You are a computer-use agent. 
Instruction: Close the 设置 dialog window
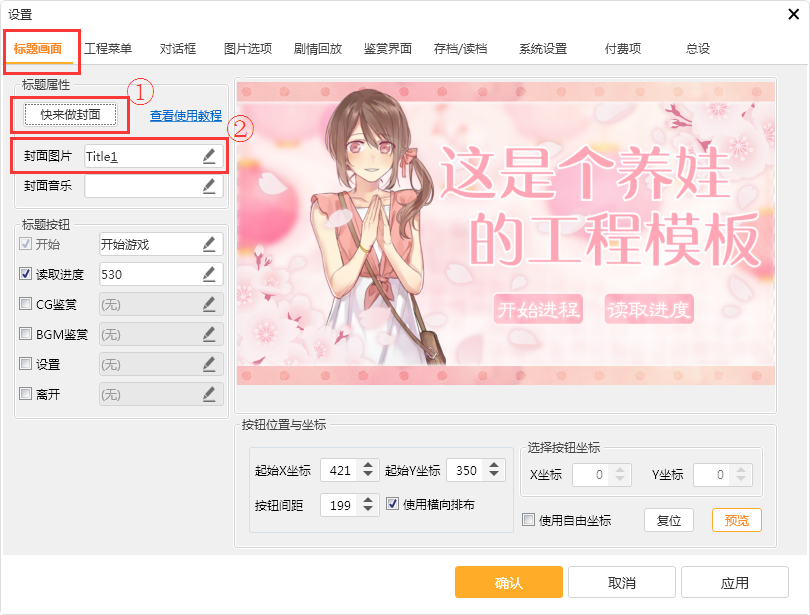pos(793,14)
